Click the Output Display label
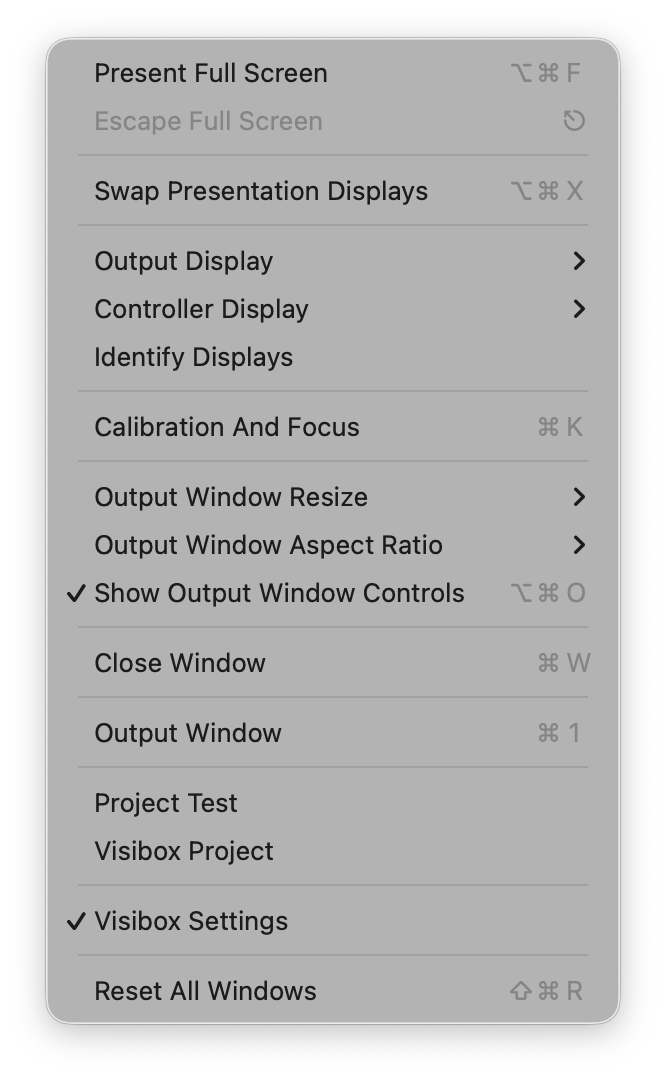666x1078 pixels. pos(184,261)
